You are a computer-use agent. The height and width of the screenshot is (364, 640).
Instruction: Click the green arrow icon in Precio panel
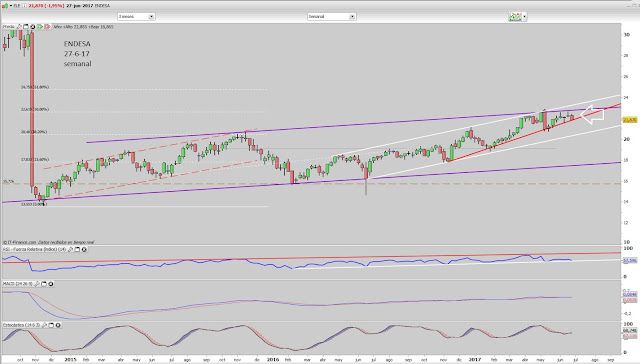coord(40,27)
